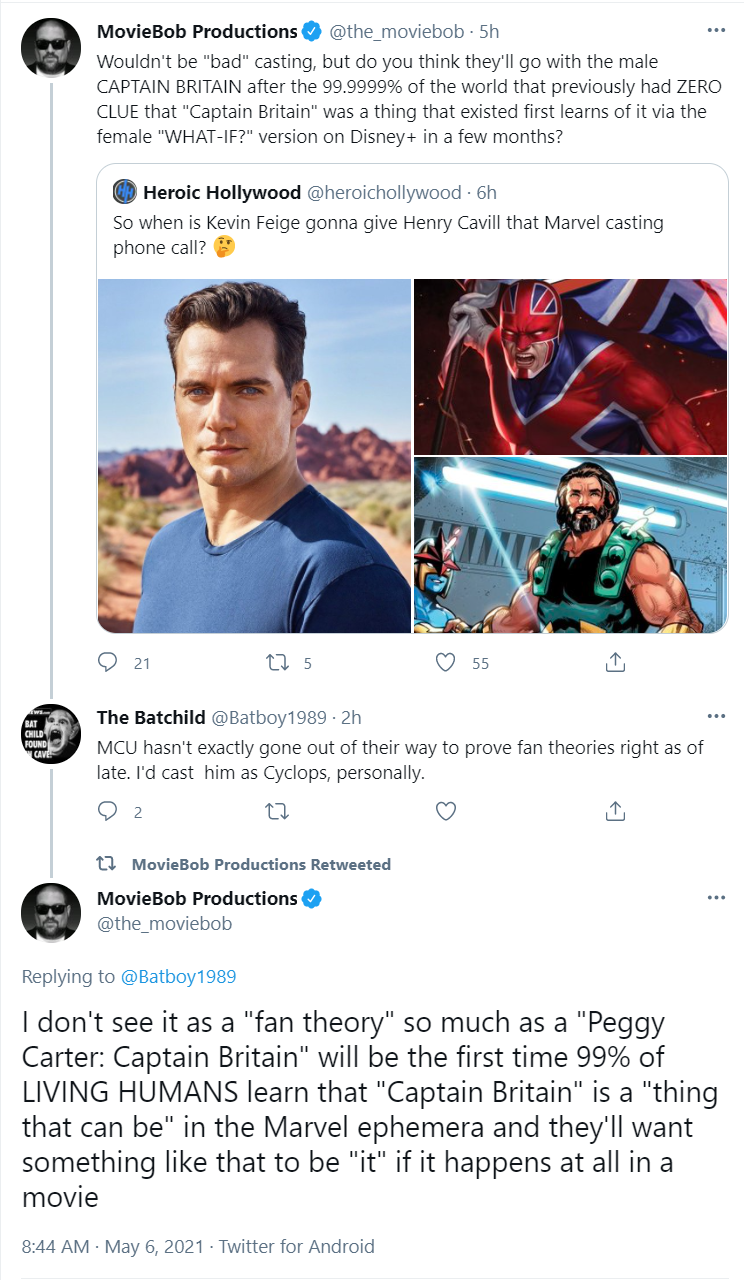View the red Captain Britain comic image
744x1280 pixels.
pyautogui.click(x=571, y=366)
